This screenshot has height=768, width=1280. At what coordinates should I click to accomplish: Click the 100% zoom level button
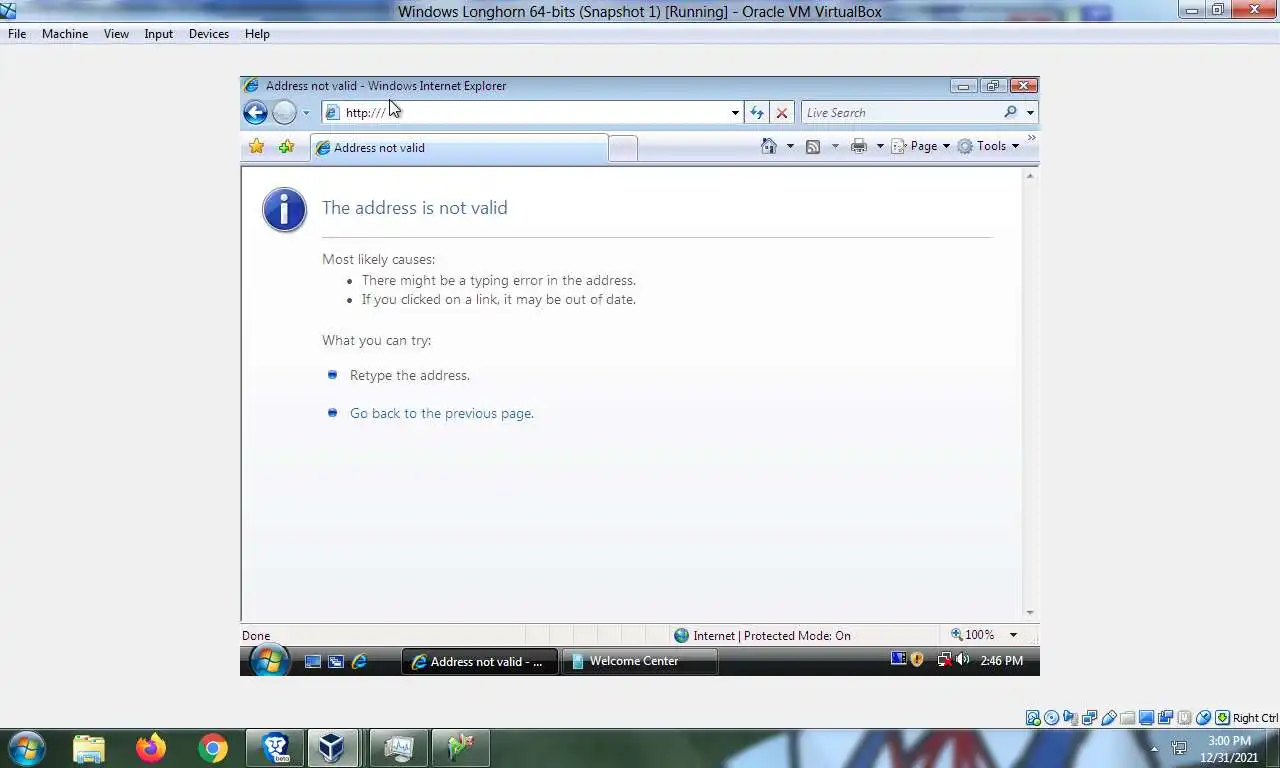972,635
